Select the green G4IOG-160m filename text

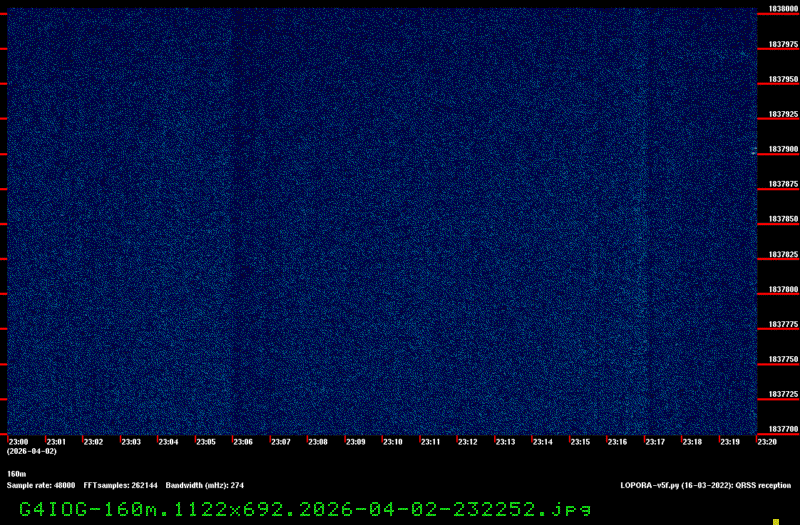305,510
